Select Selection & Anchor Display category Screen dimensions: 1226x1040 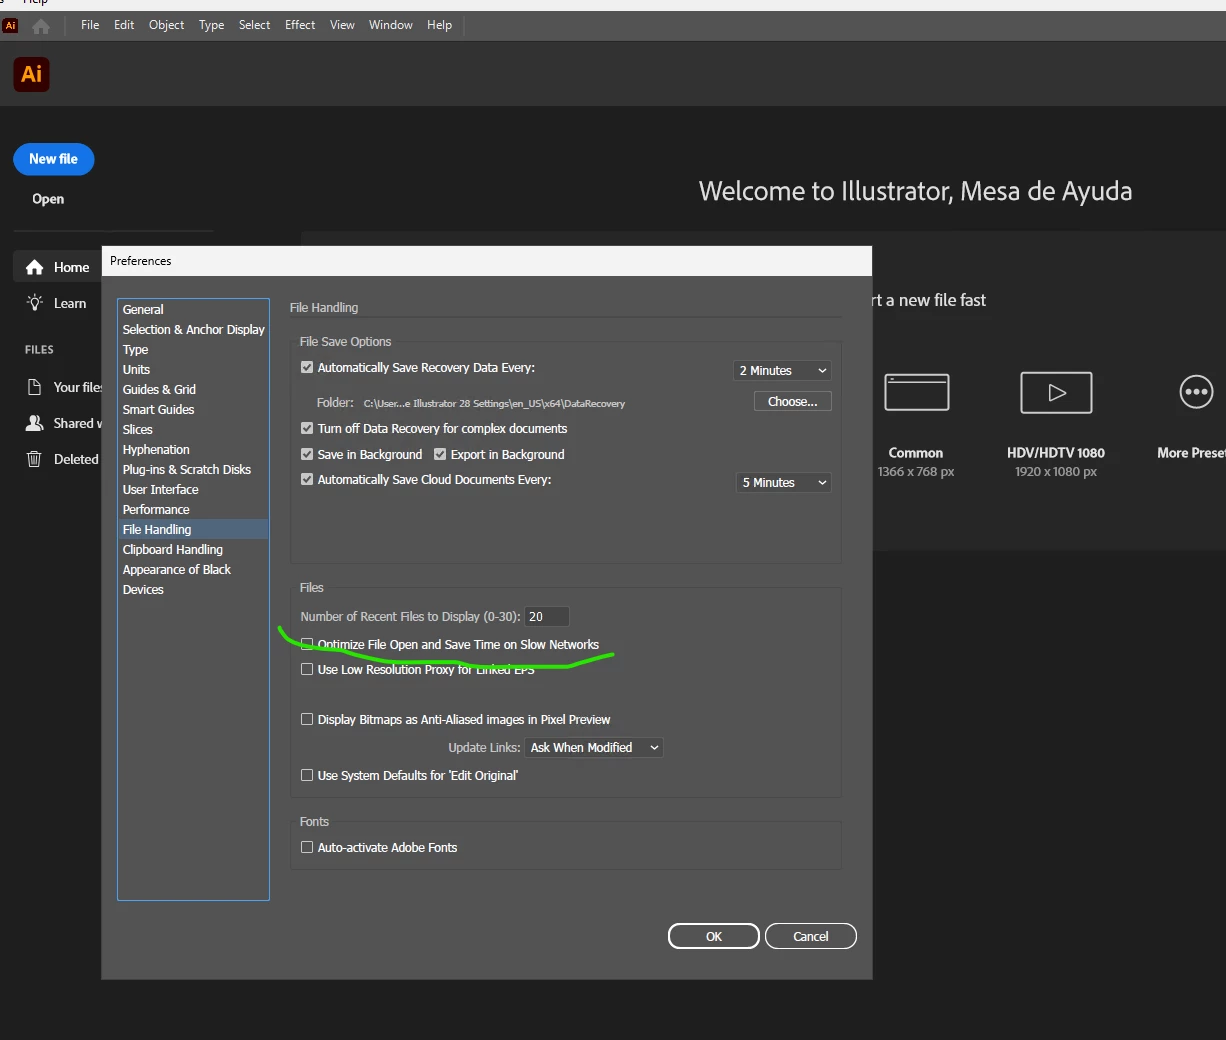pos(193,329)
